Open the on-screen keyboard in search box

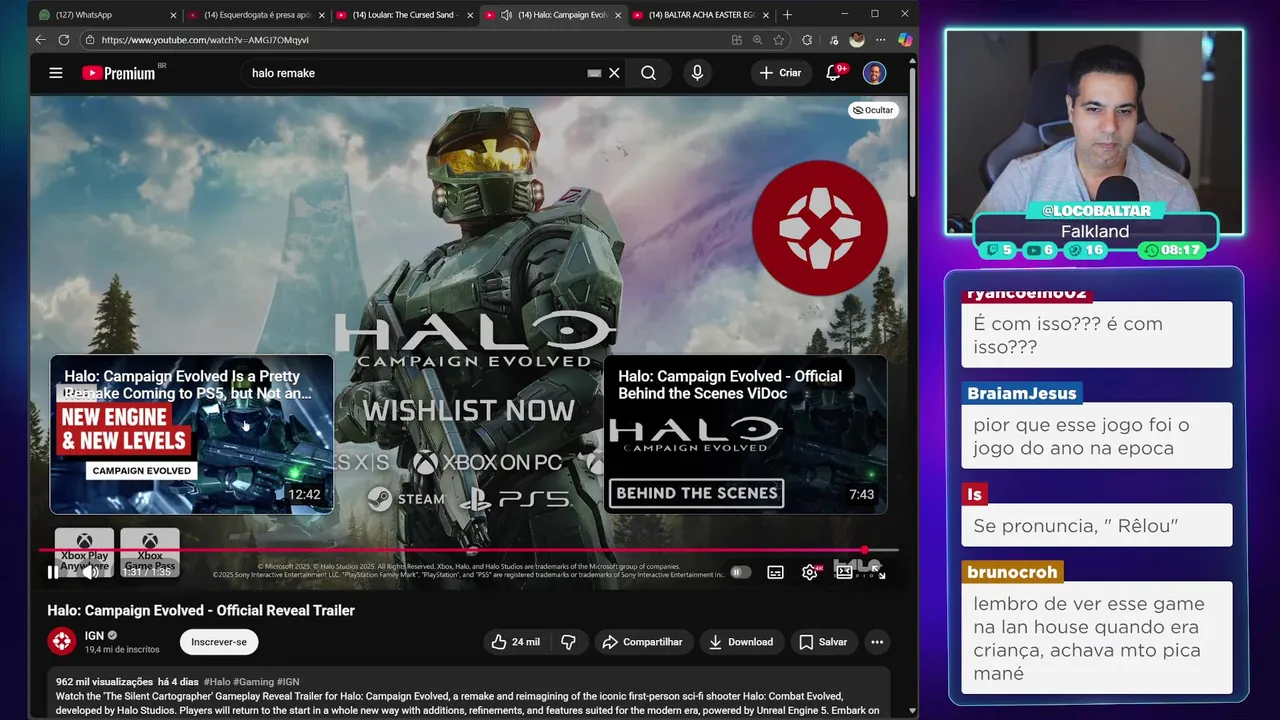click(x=594, y=73)
